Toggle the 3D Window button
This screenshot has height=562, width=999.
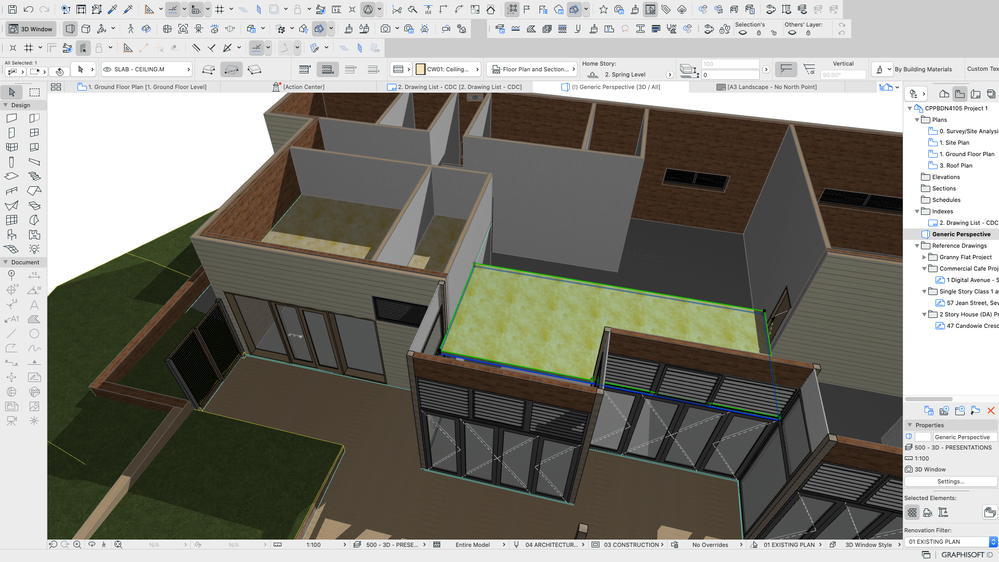[x=32, y=29]
